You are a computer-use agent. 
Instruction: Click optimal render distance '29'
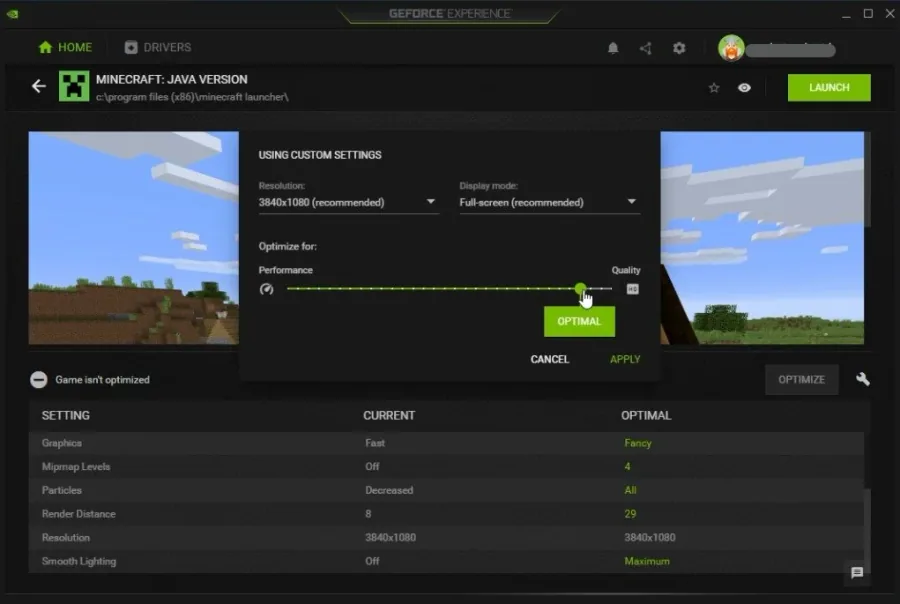(x=630, y=514)
